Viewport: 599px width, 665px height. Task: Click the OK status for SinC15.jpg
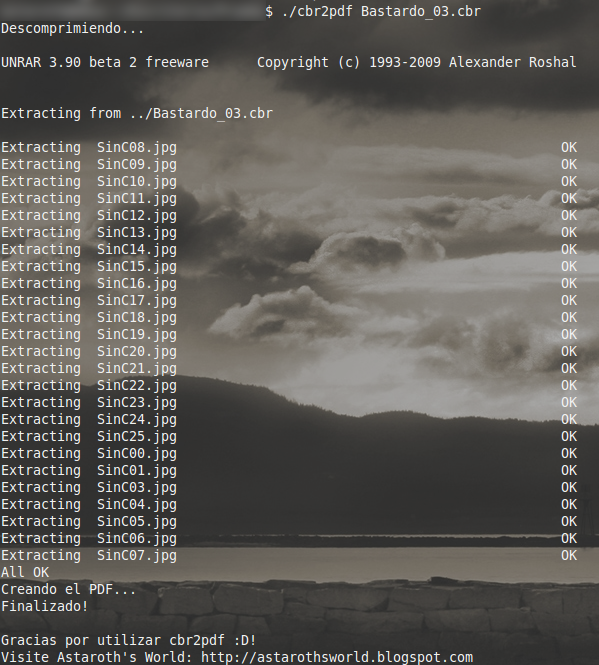(569, 266)
